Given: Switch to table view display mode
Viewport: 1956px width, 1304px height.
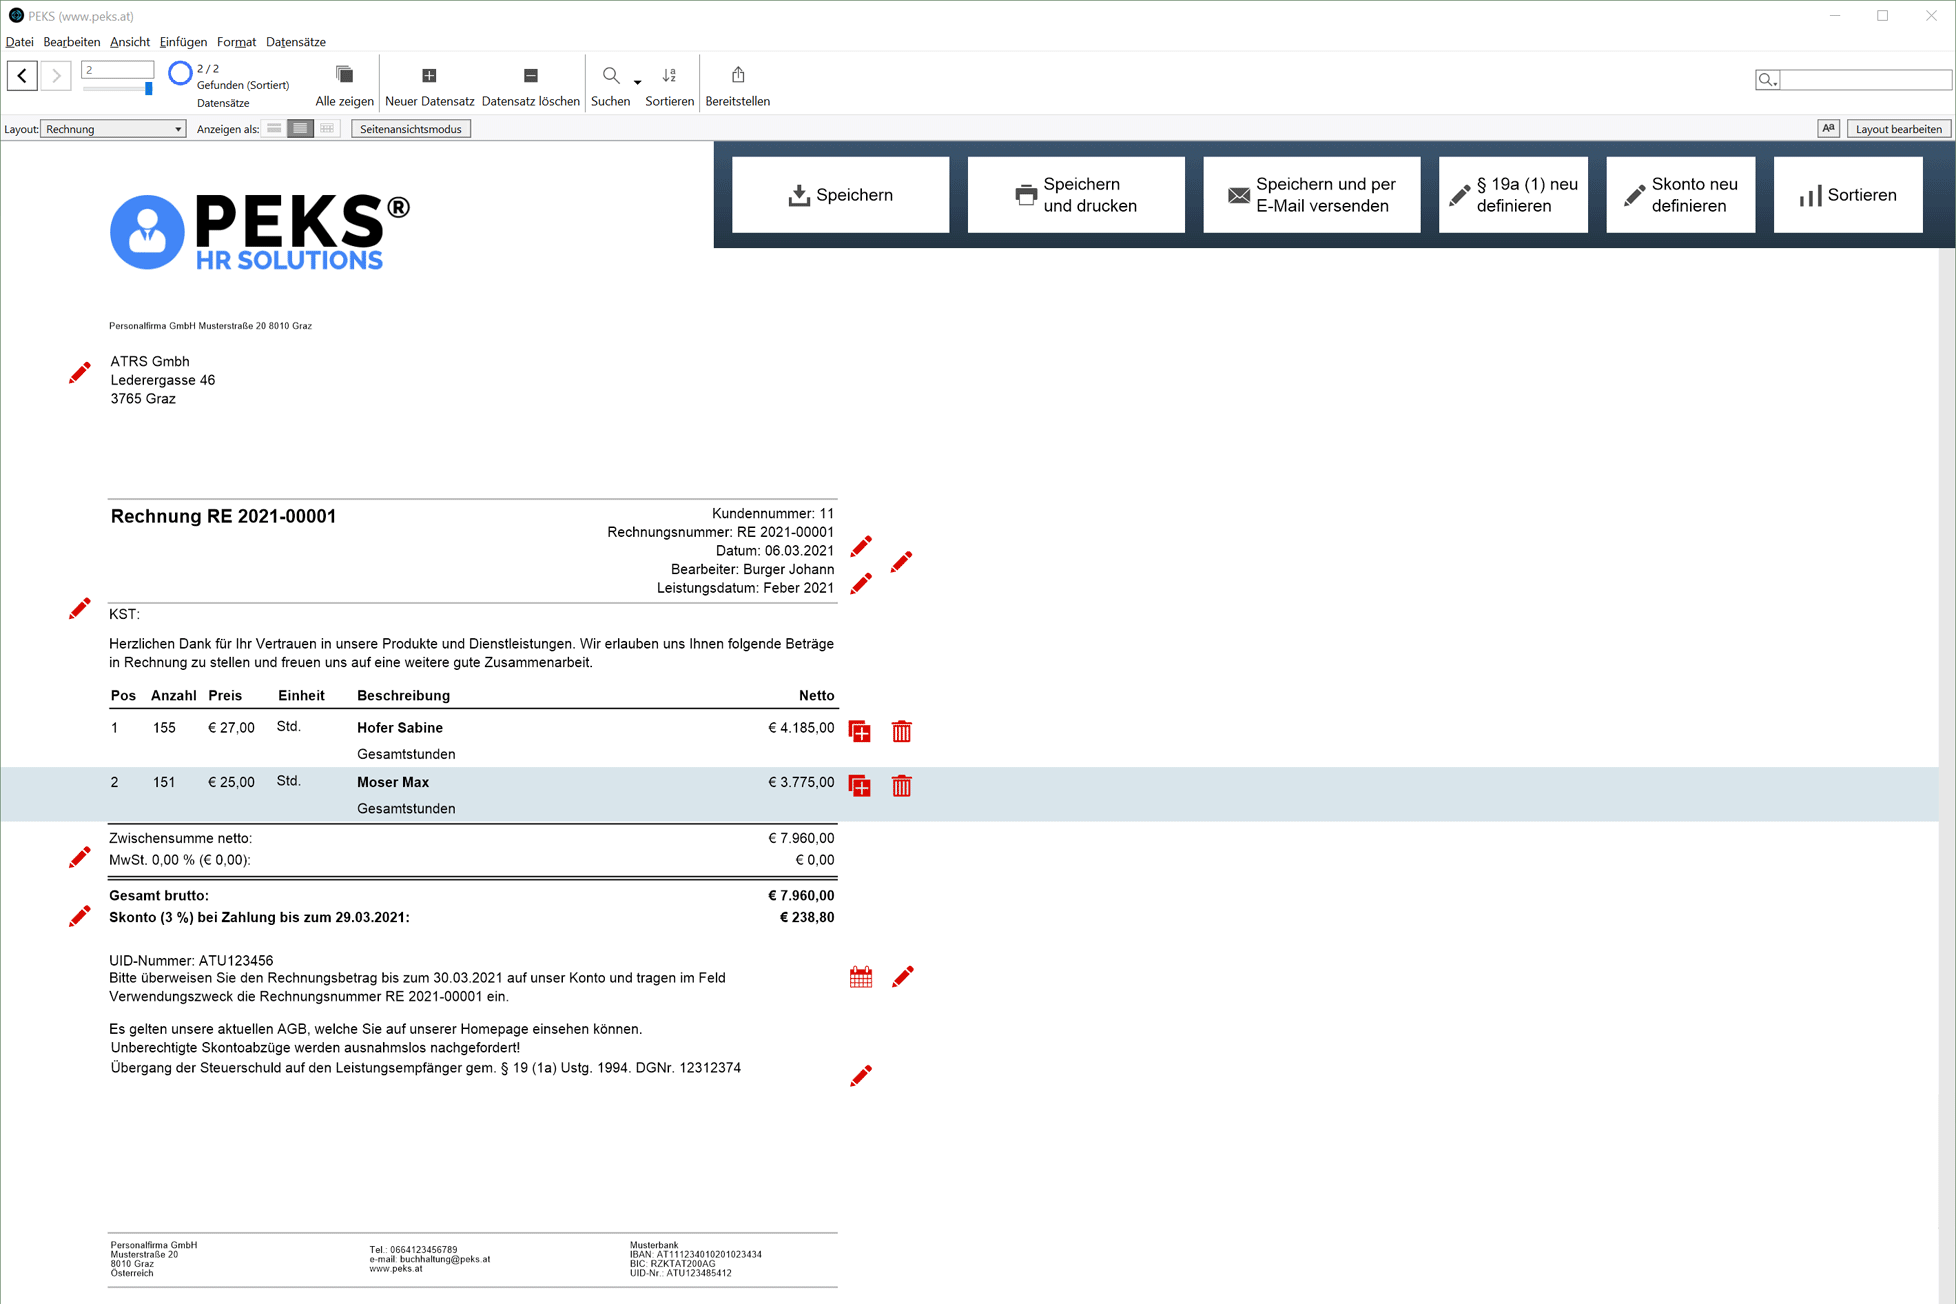Looking at the screenshot, I should click(327, 129).
